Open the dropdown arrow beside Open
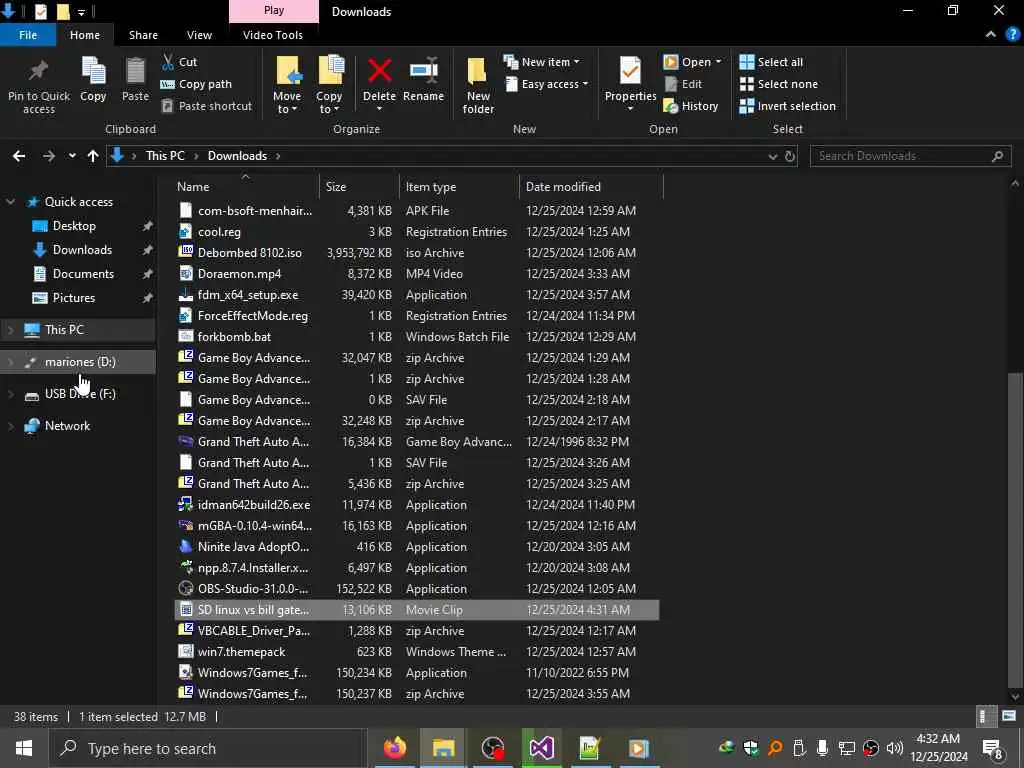The width and height of the screenshot is (1024, 768). pyautogui.click(x=718, y=62)
